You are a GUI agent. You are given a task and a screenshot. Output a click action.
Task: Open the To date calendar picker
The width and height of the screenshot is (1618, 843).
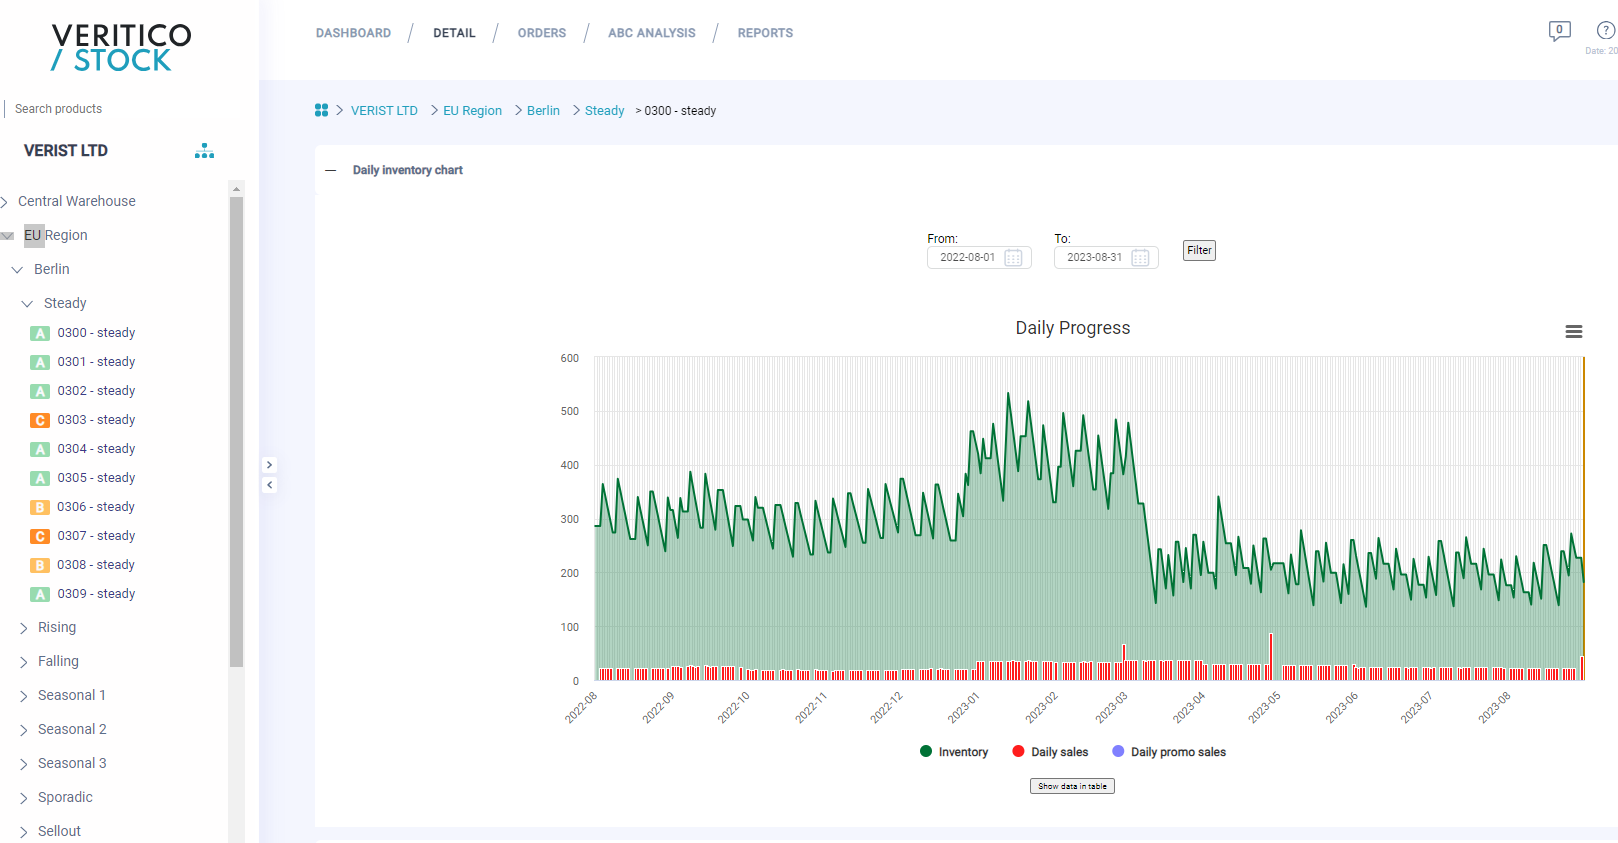[x=1140, y=258]
